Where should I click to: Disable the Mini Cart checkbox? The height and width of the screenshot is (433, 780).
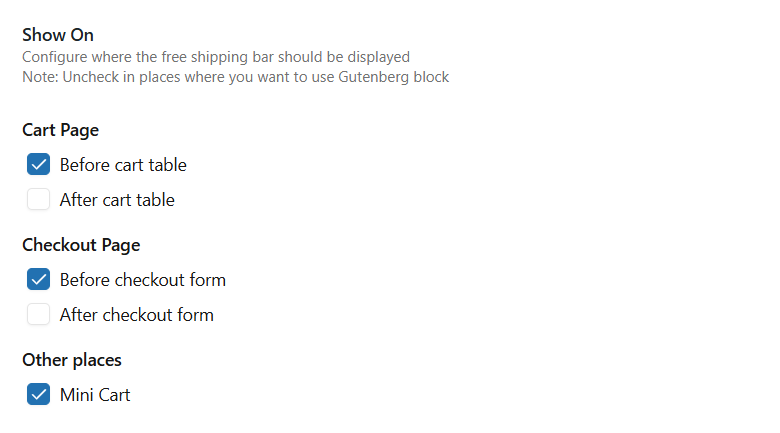coord(39,395)
